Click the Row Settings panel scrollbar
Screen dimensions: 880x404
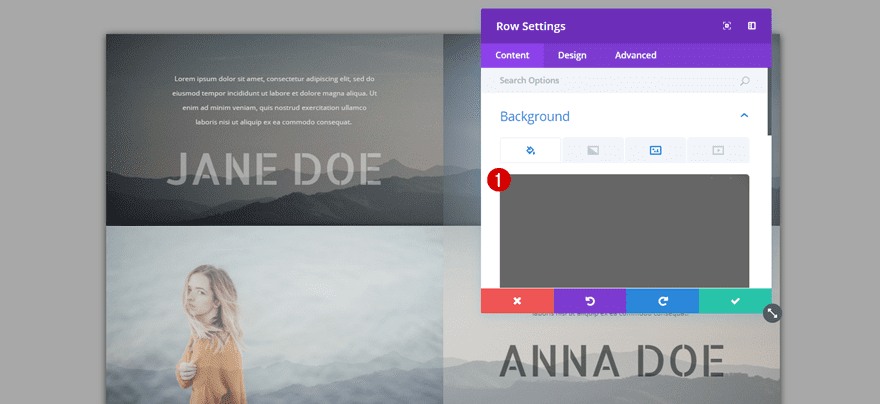769,101
